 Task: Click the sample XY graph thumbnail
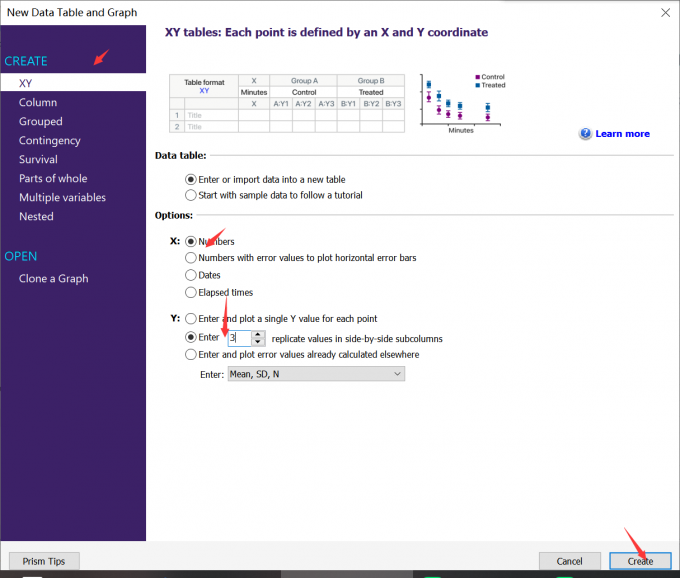tap(462, 104)
